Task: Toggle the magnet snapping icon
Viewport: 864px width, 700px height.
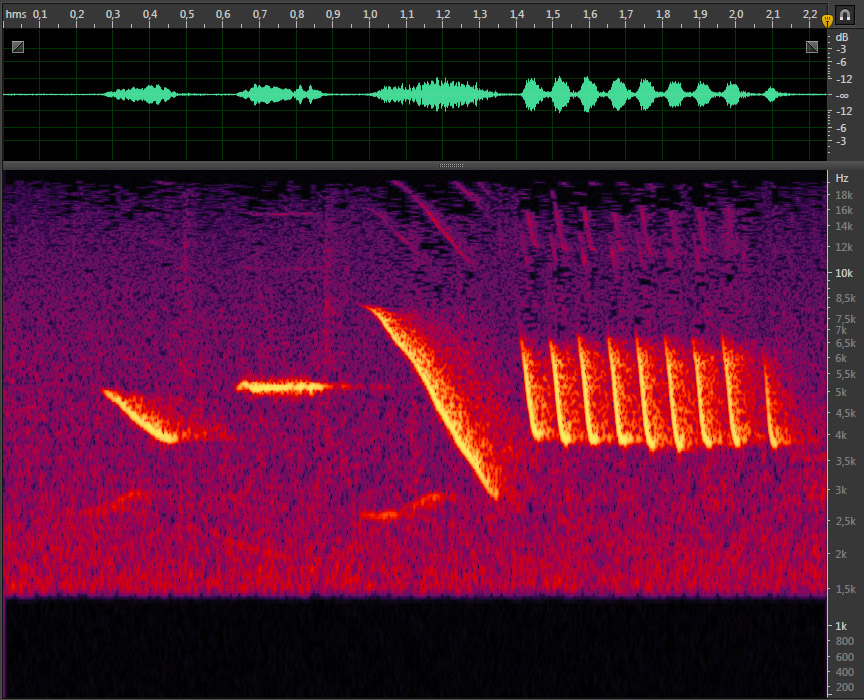Action: click(845, 14)
